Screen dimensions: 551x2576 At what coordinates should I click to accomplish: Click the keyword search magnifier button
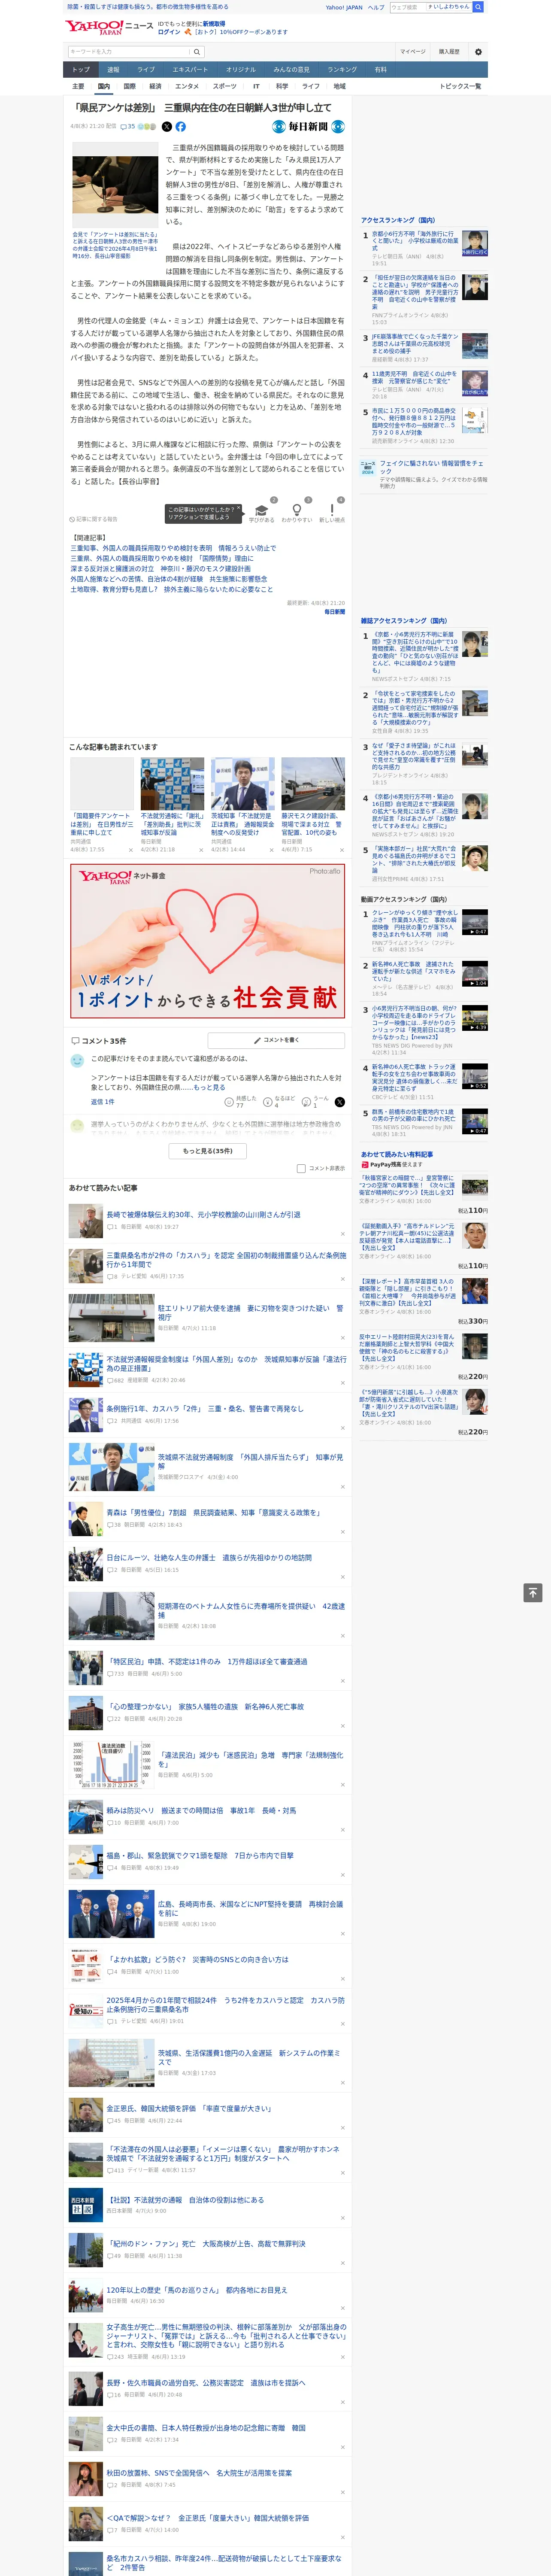[x=197, y=52]
